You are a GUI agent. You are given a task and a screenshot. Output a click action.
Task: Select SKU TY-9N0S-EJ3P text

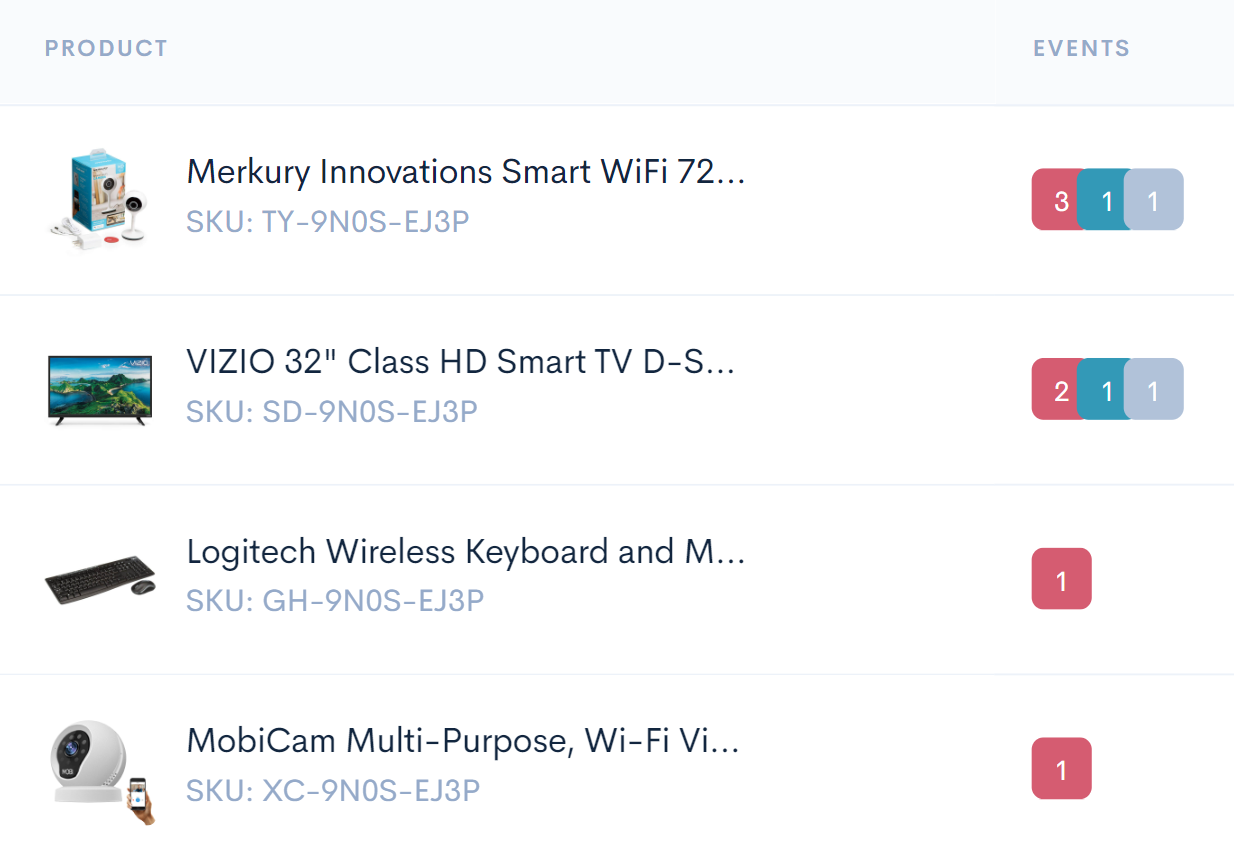click(328, 221)
